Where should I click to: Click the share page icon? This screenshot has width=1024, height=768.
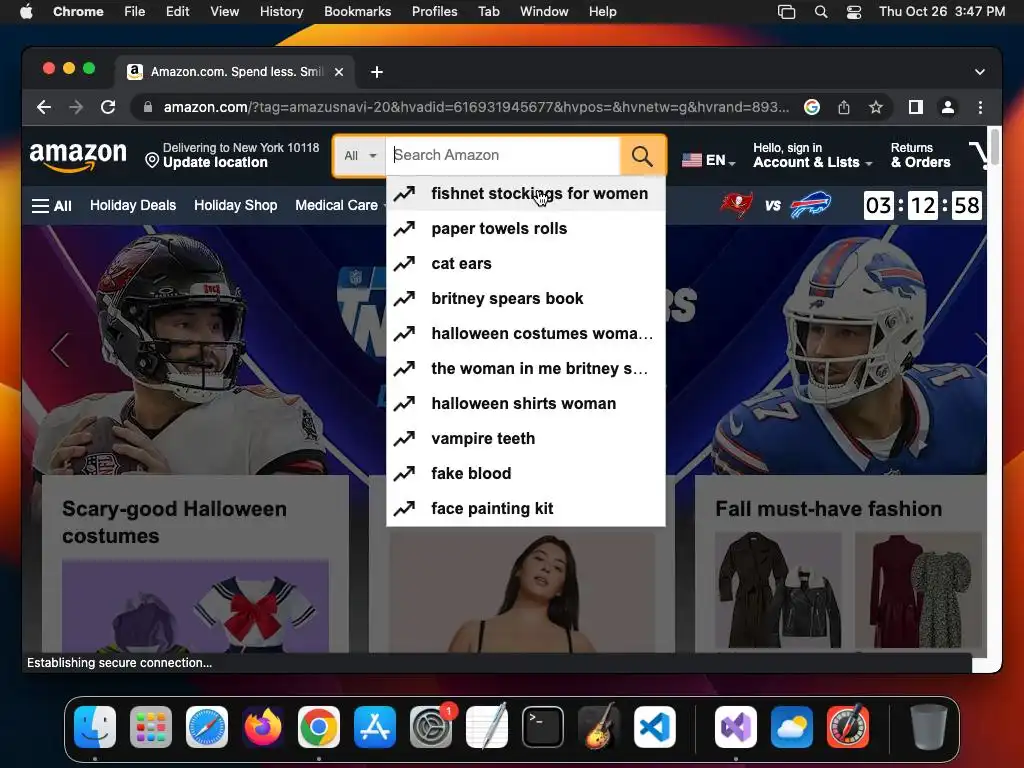pos(844,107)
